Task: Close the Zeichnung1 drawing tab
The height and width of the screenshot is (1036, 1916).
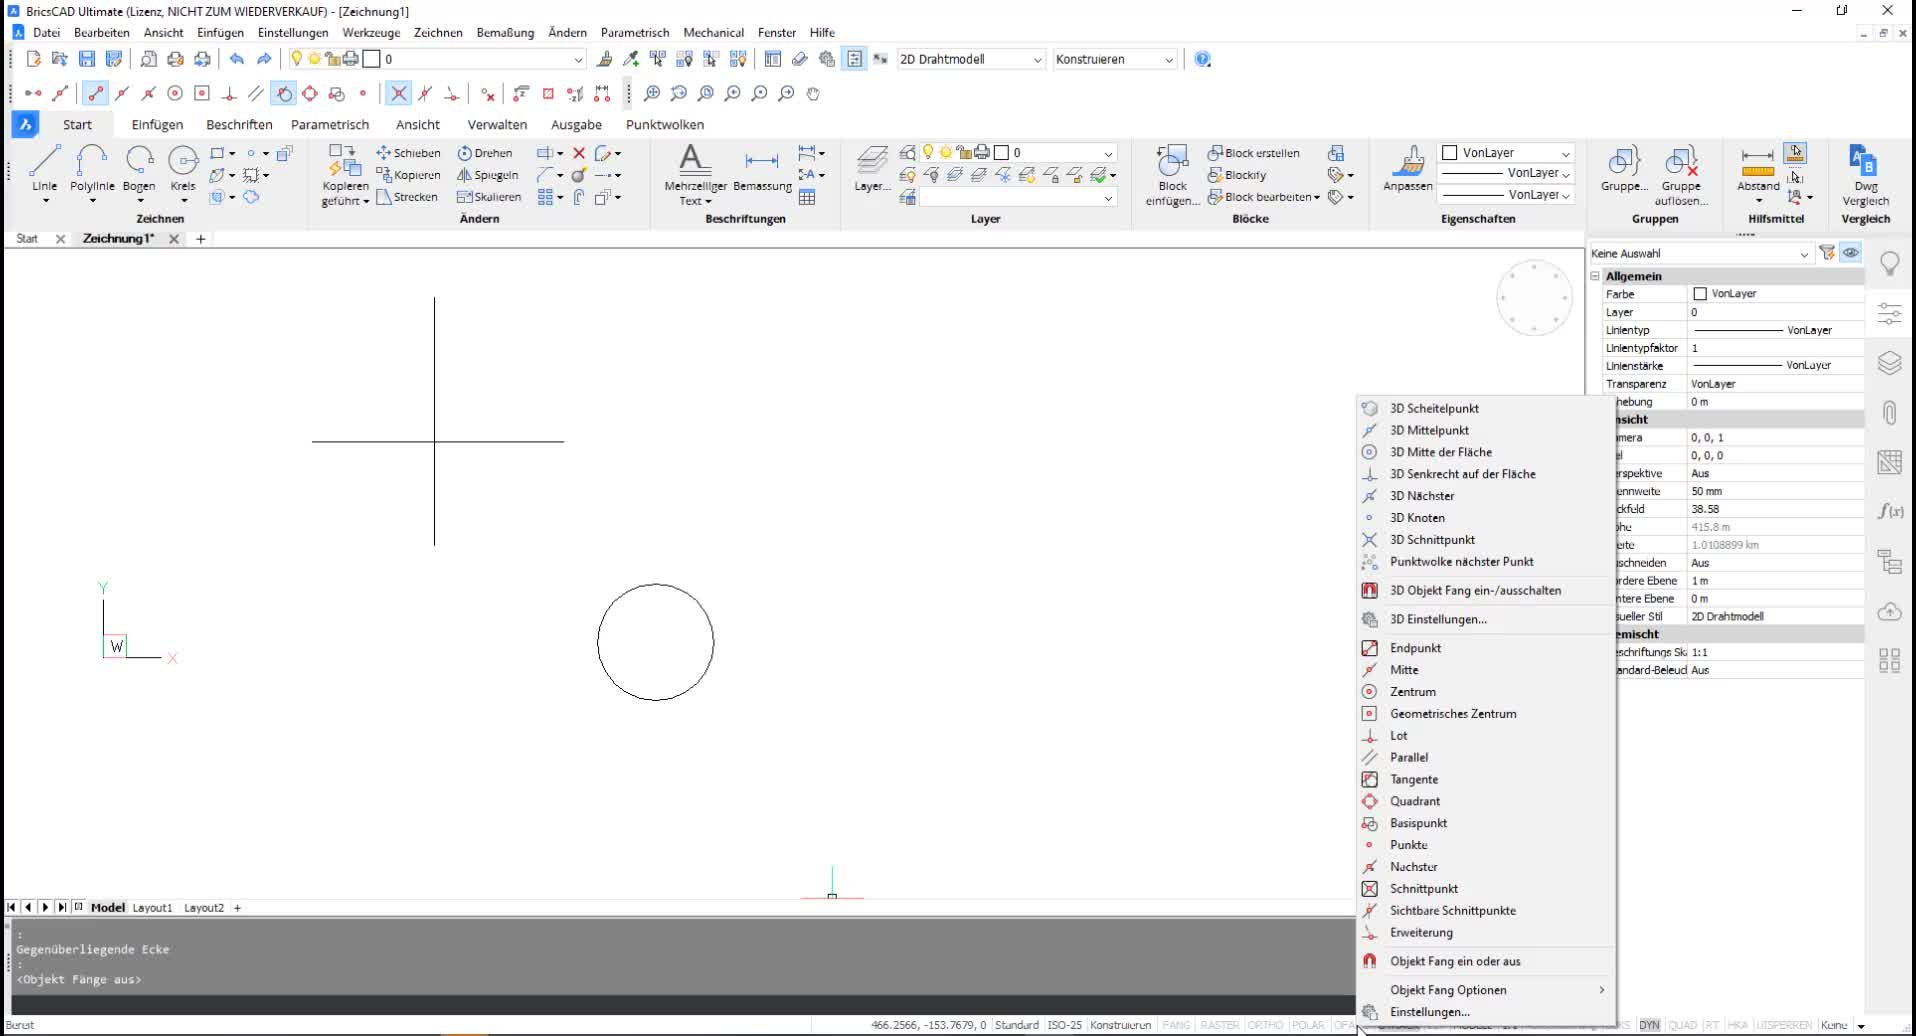Action: pyautogui.click(x=174, y=239)
